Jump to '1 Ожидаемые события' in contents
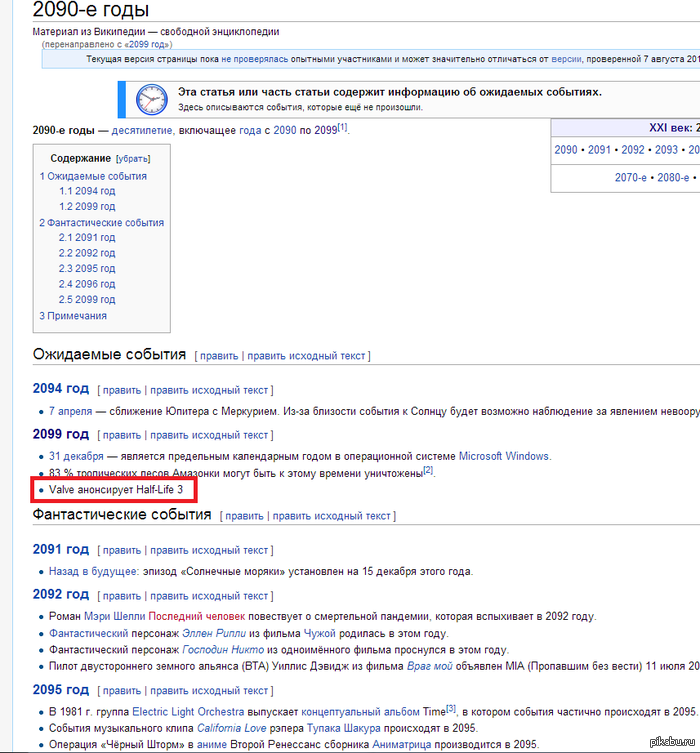700x753 pixels. [x=93, y=176]
